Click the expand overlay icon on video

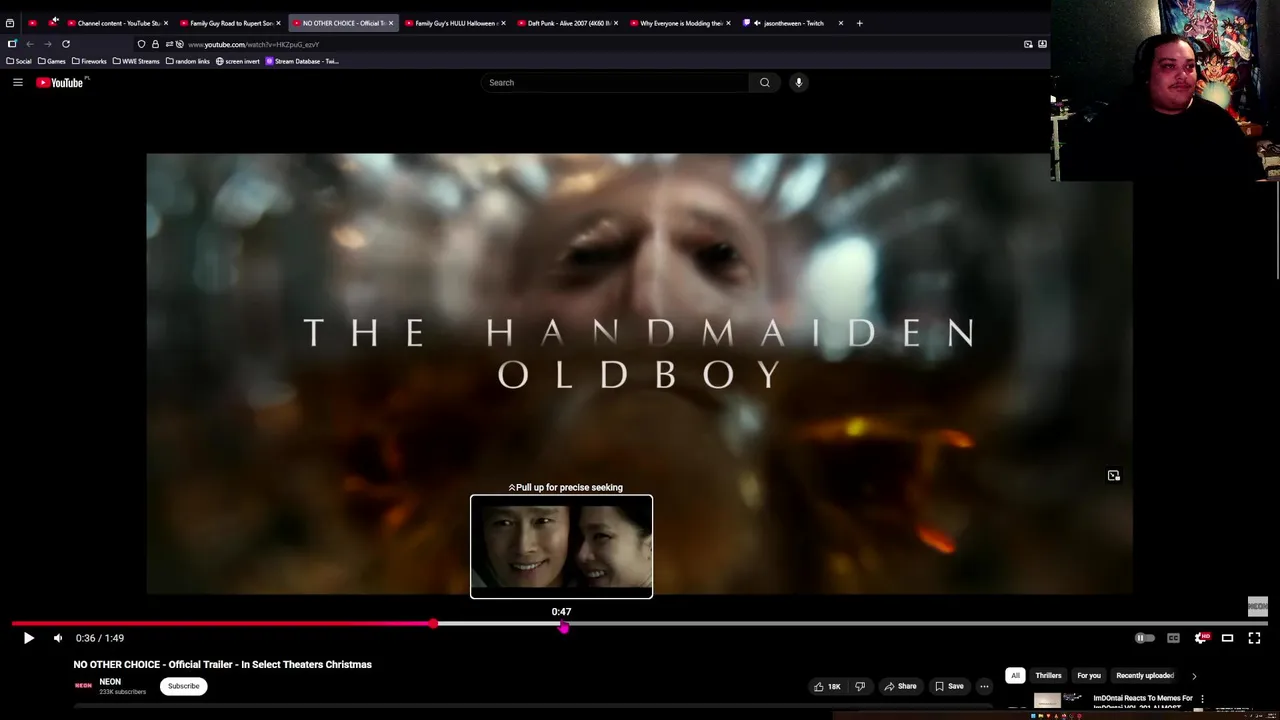pyautogui.click(x=1114, y=476)
